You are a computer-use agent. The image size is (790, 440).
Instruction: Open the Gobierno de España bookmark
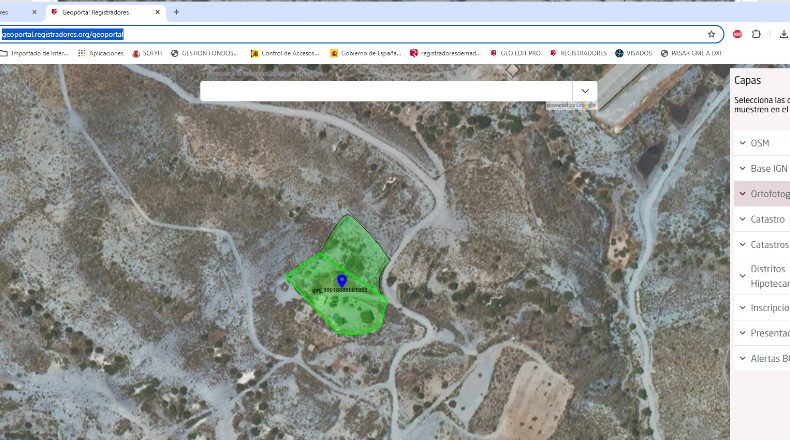coord(365,53)
